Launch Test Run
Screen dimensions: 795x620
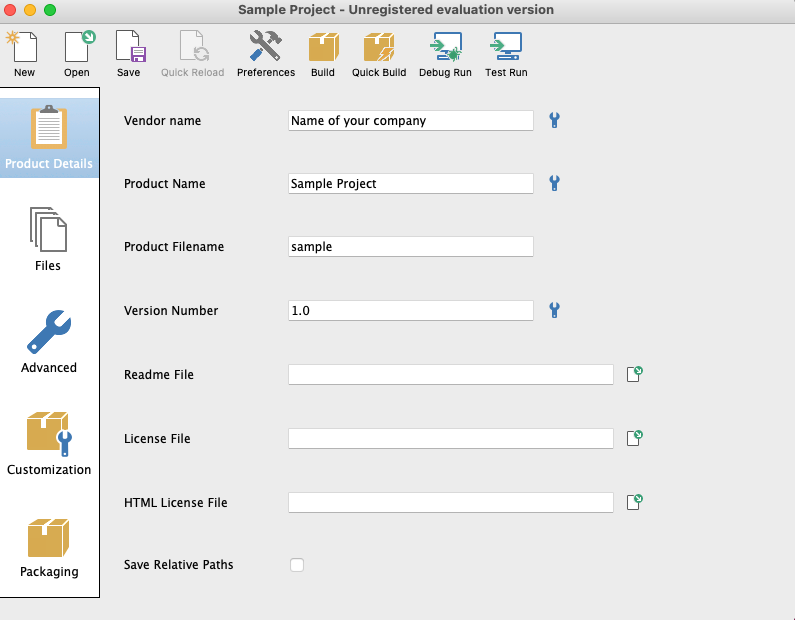tap(506, 54)
